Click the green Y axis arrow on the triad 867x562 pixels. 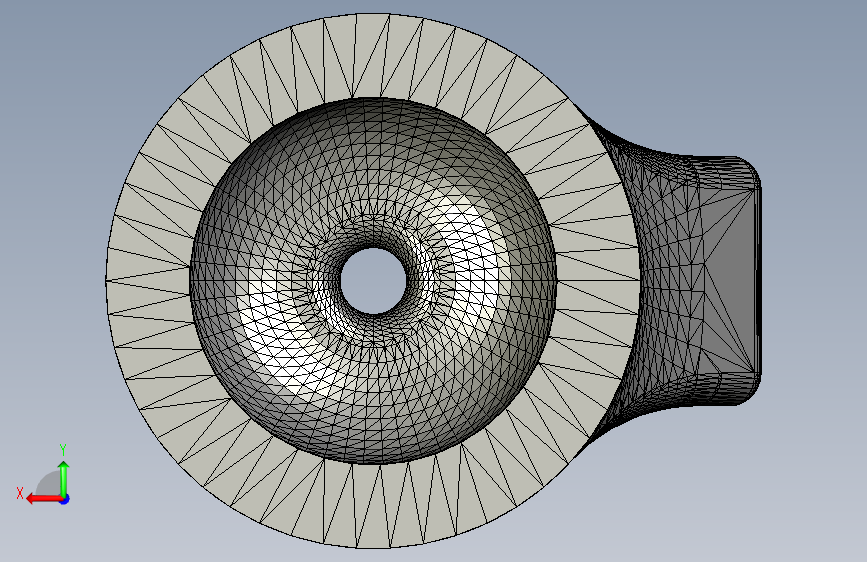coord(64,479)
